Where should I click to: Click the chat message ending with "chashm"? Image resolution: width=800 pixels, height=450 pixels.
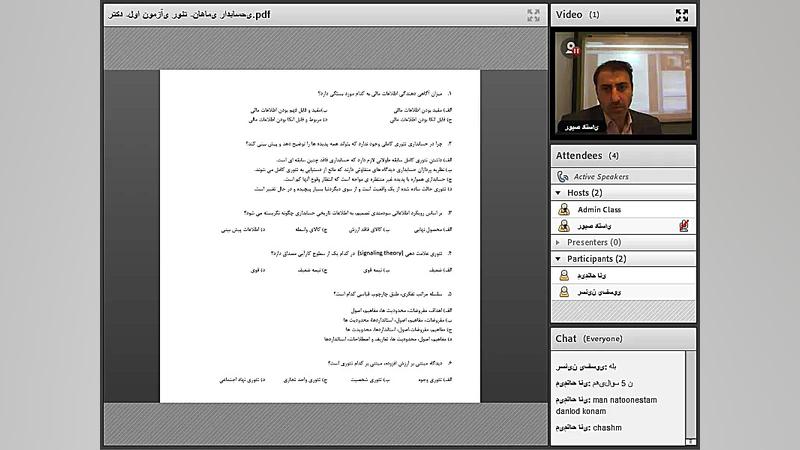(588, 428)
